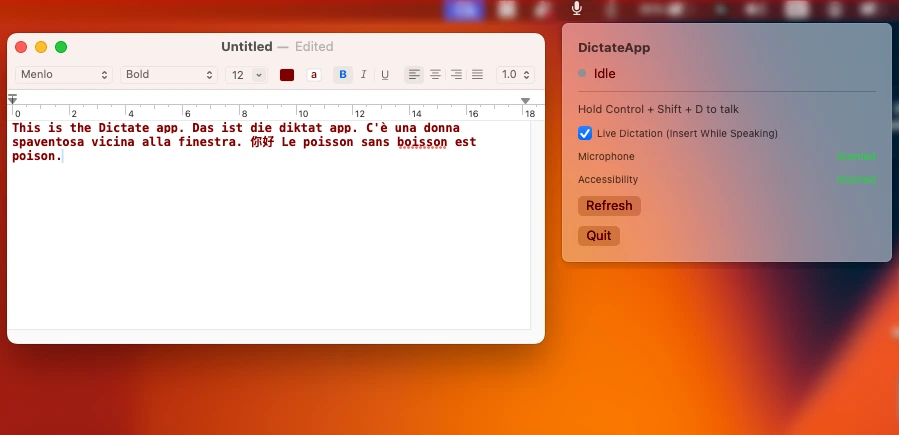899x435 pixels.
Task: Open the dark red text color swatch
Action: click(x=287, y=75)
